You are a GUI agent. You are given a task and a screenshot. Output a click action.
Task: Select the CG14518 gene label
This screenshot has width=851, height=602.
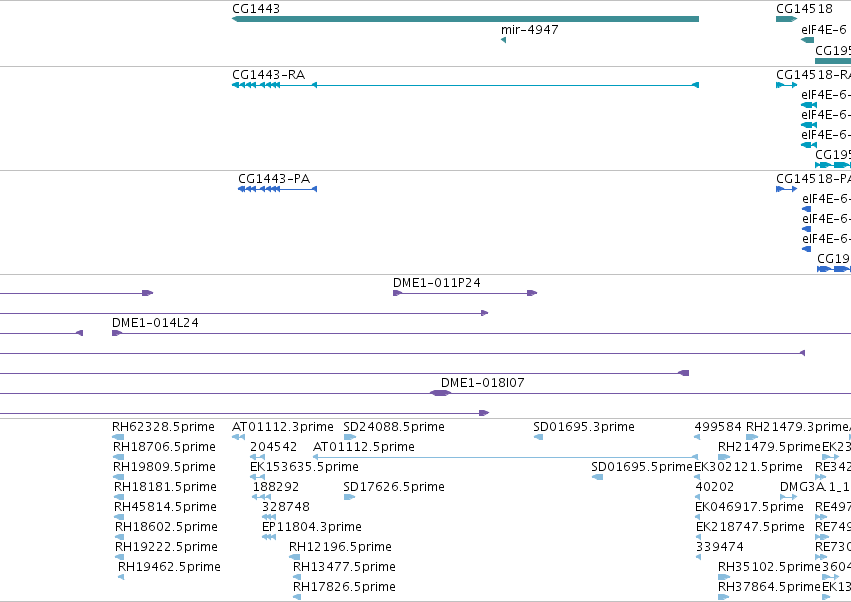pos(804,9)
